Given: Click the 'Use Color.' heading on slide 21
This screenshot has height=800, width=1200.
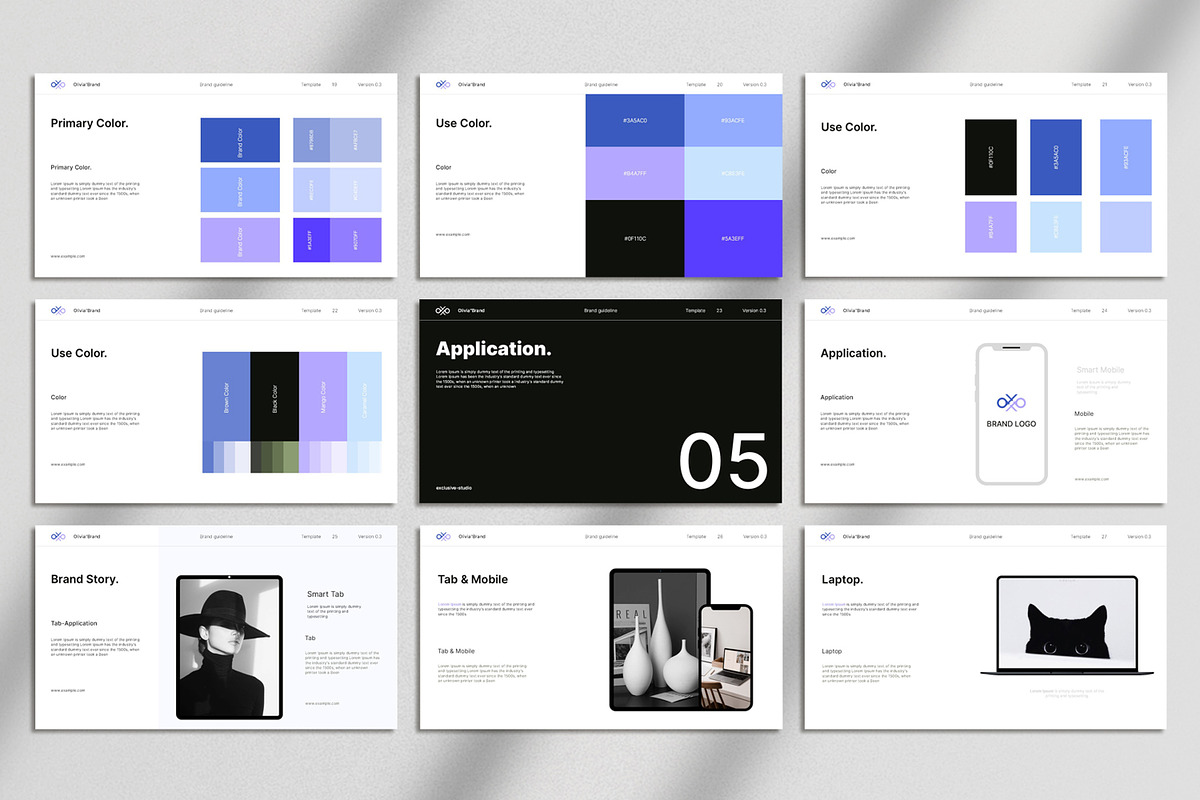Looking at the screenshot, I should [849, 127].
